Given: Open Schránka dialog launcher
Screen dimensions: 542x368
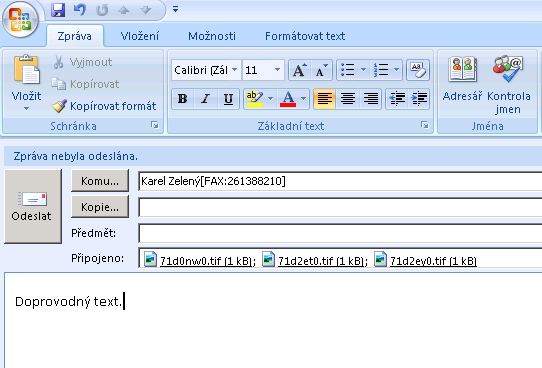Looking at the screenshot, I should 155,125.
